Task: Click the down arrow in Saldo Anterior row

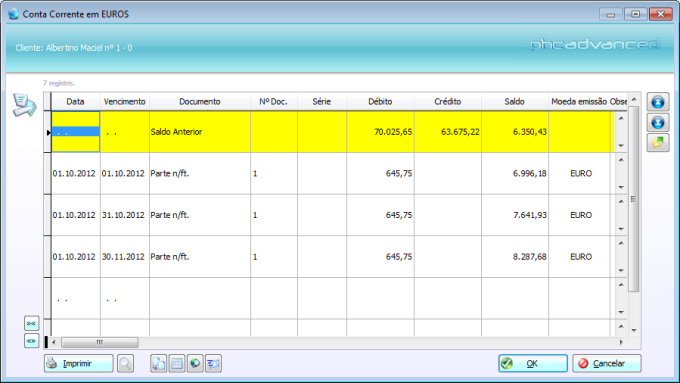Action: (x=621, y=146)
